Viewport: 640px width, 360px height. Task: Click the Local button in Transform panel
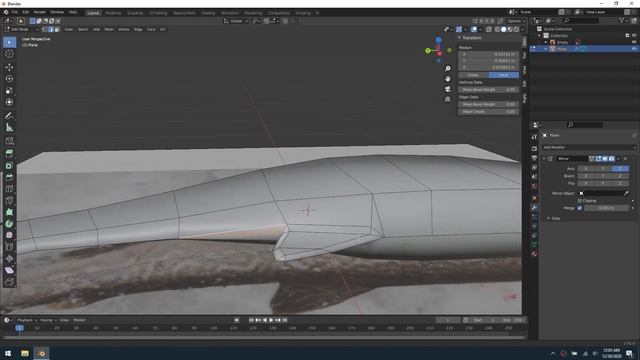pyautogui.click(x=504, y=75)
